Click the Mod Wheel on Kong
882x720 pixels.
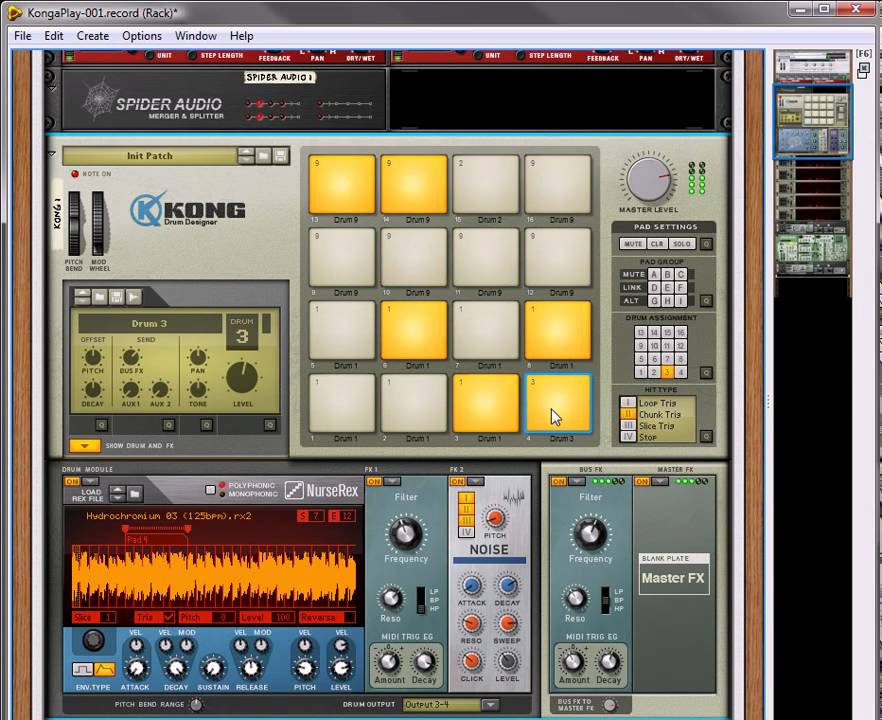coord(98,223)
